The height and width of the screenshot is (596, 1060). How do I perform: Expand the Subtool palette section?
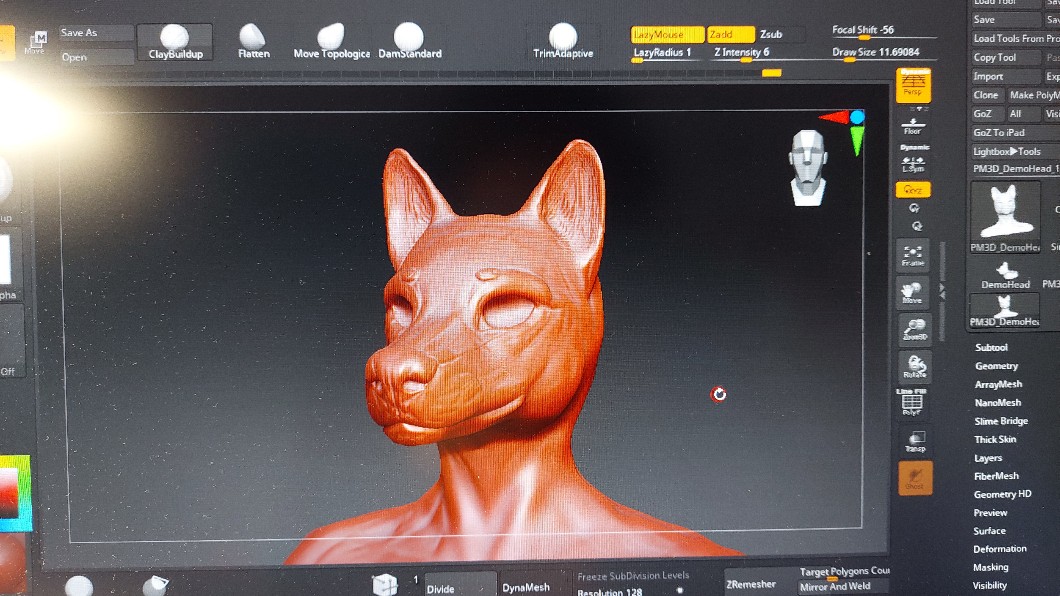pyautogui.click(x=991, y=348)
